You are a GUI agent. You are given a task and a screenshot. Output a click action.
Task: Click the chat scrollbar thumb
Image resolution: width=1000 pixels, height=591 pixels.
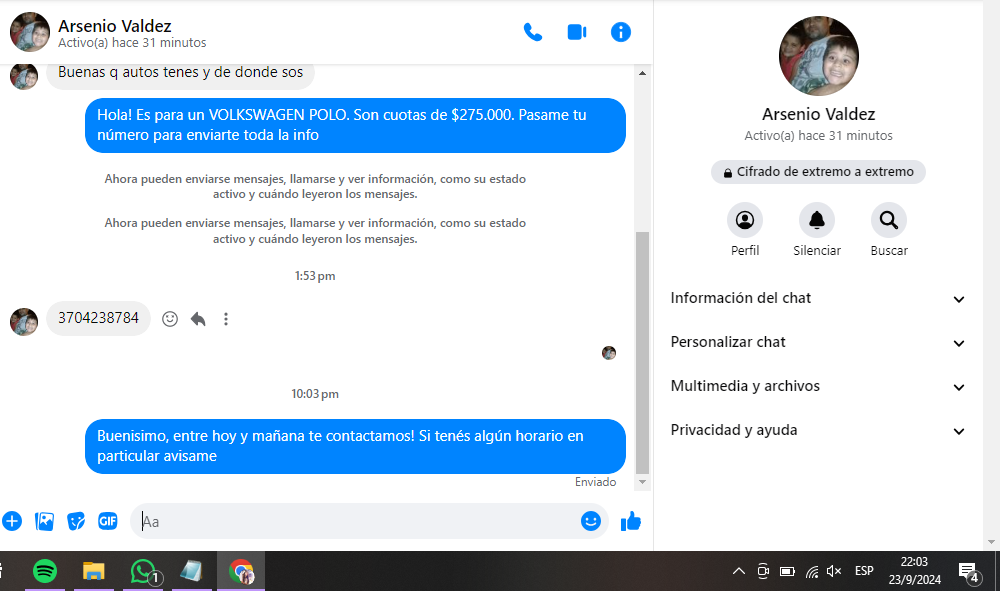tap(642, 353)
